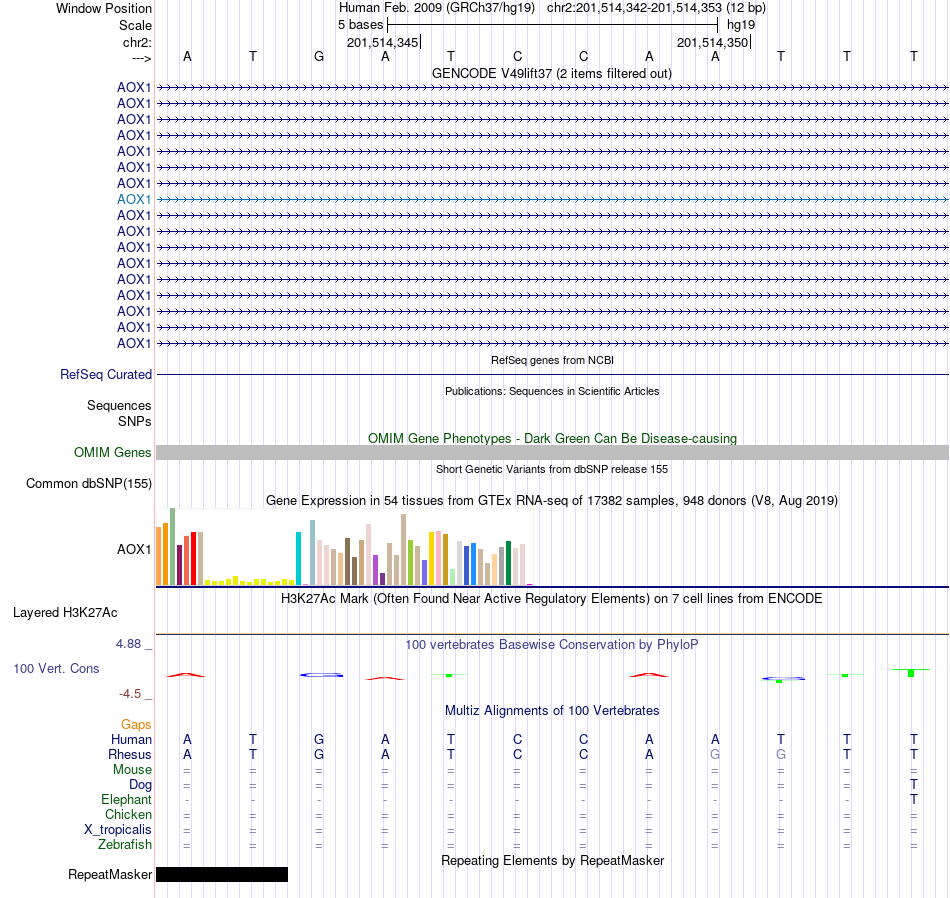This screenshot has width=950, height=898.
Task: Click the OMIM Genes track label
Action: tap(113, 453)
